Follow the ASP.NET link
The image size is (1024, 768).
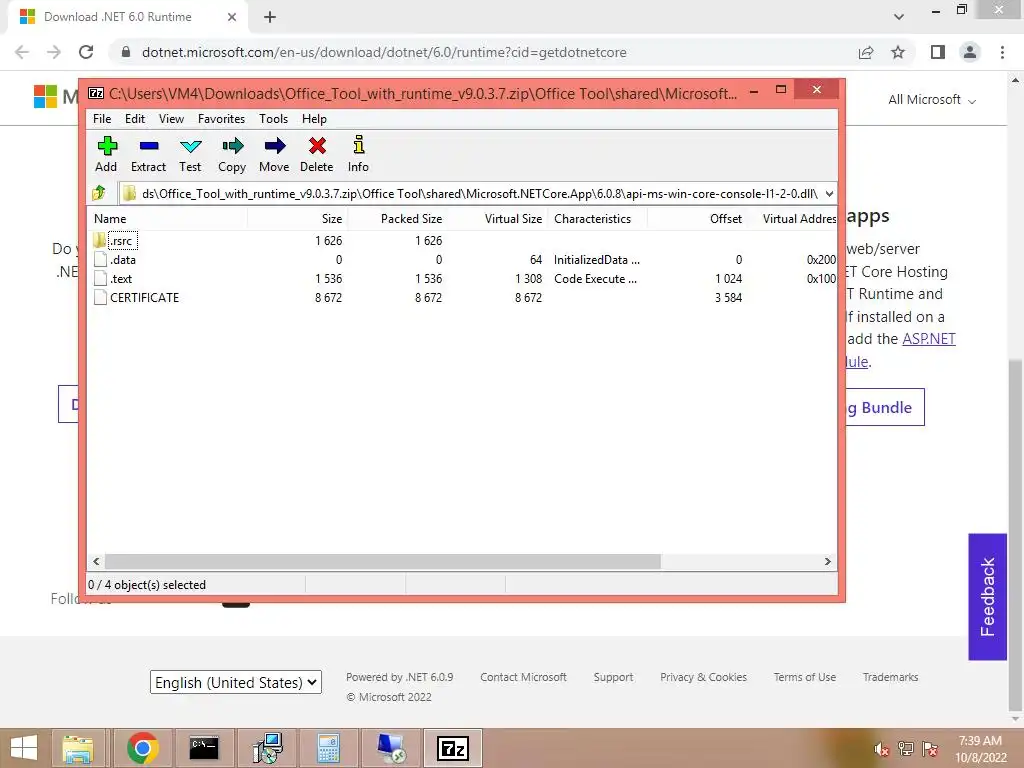[929, 339]
